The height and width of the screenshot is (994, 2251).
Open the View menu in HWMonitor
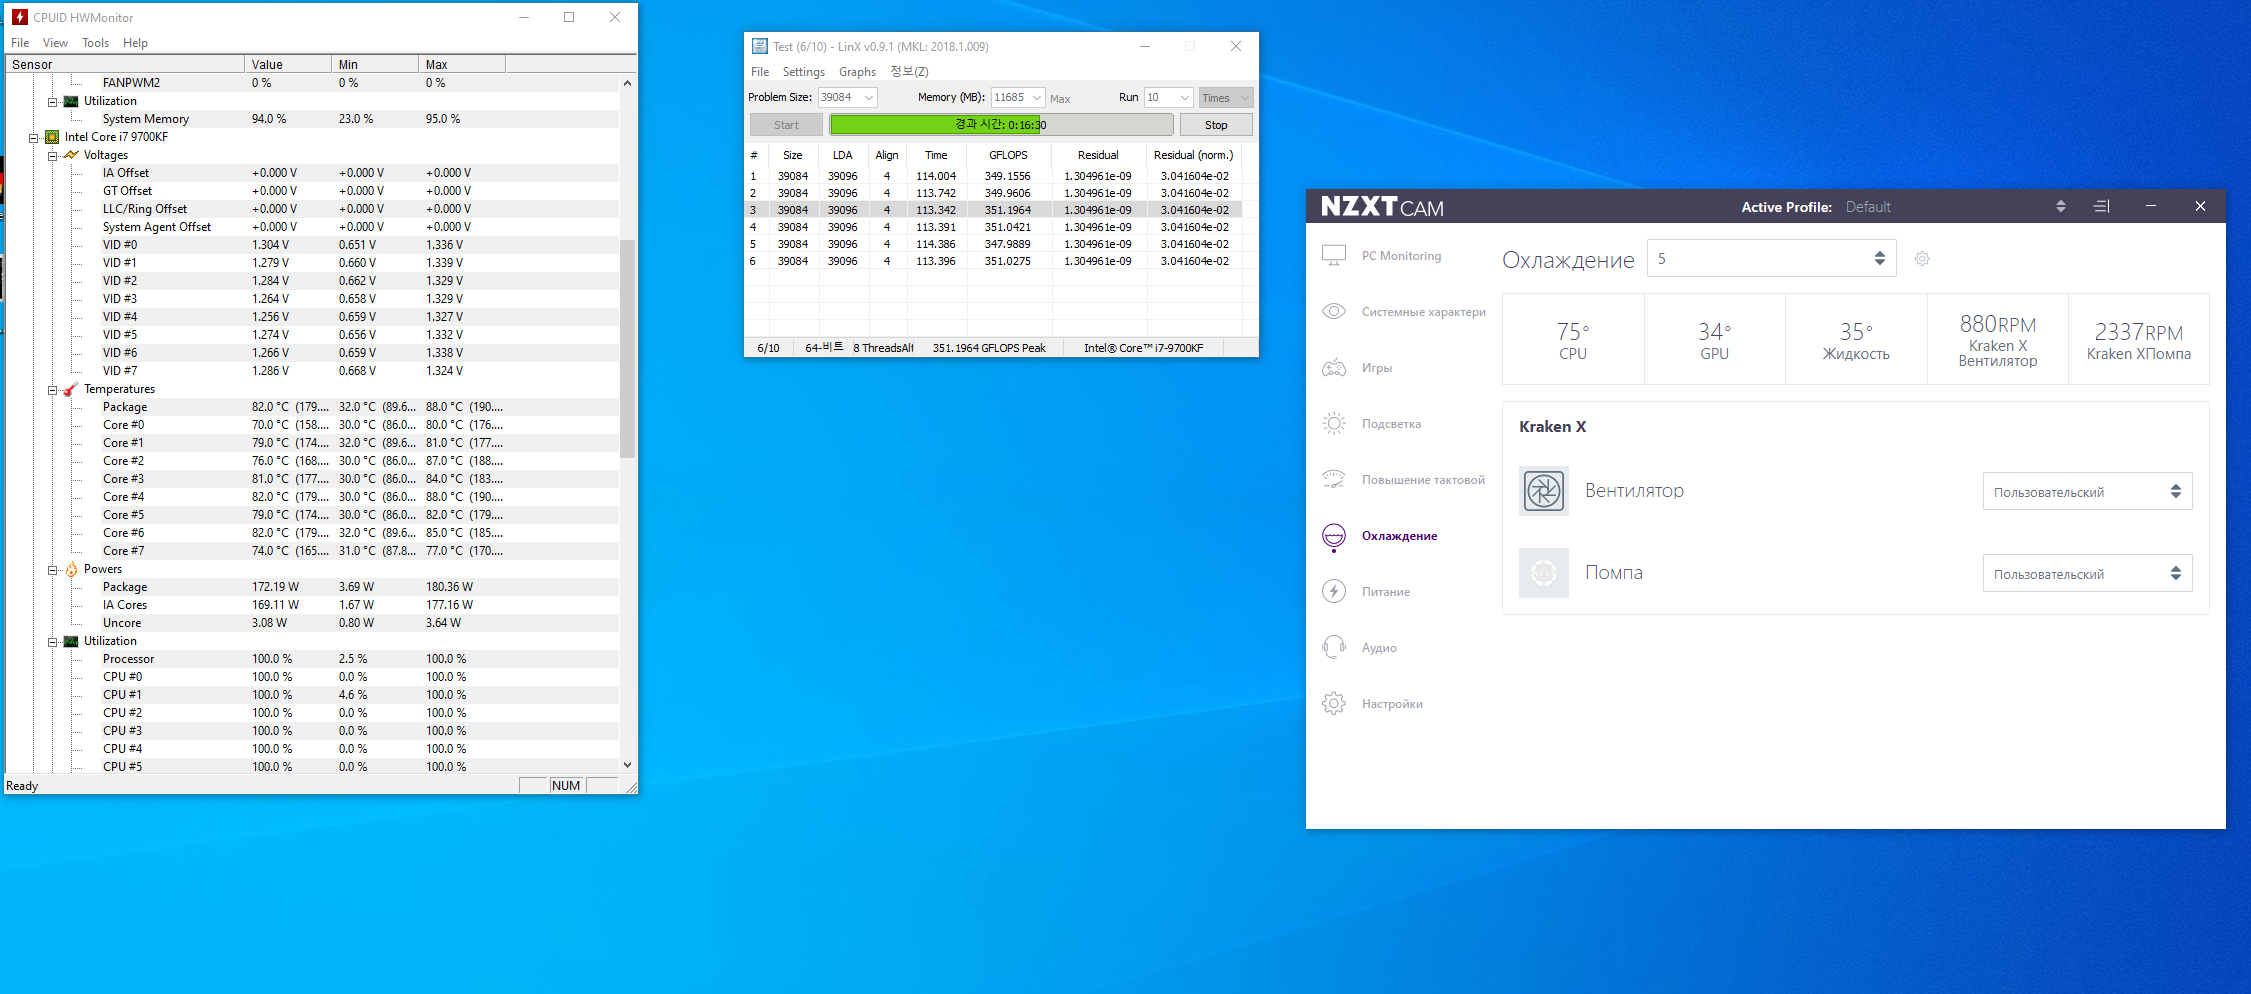55,43
